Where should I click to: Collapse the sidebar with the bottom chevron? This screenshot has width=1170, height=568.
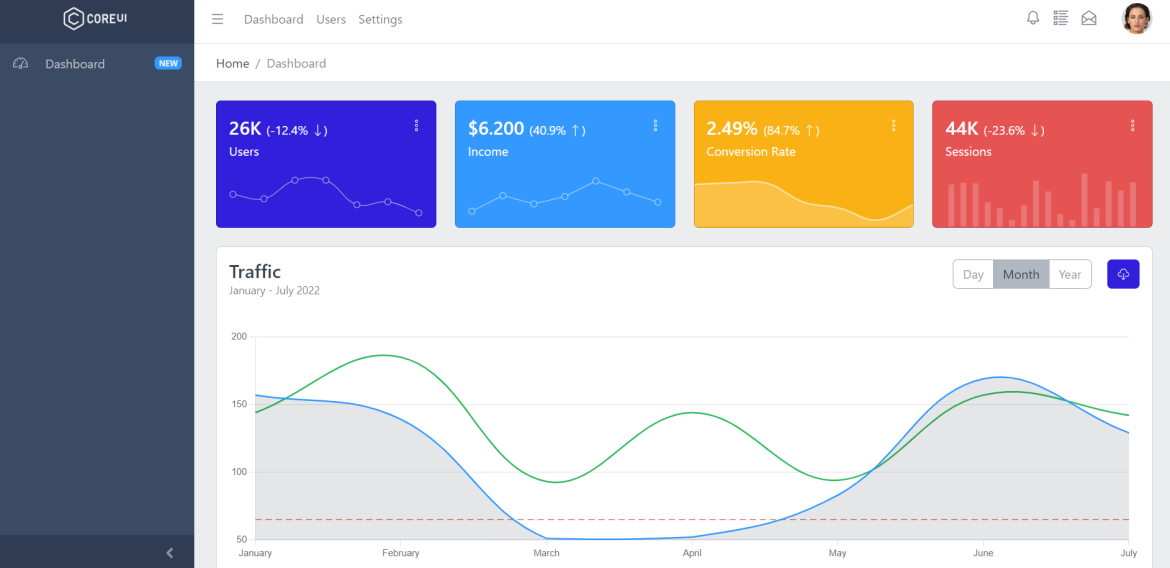169,552
